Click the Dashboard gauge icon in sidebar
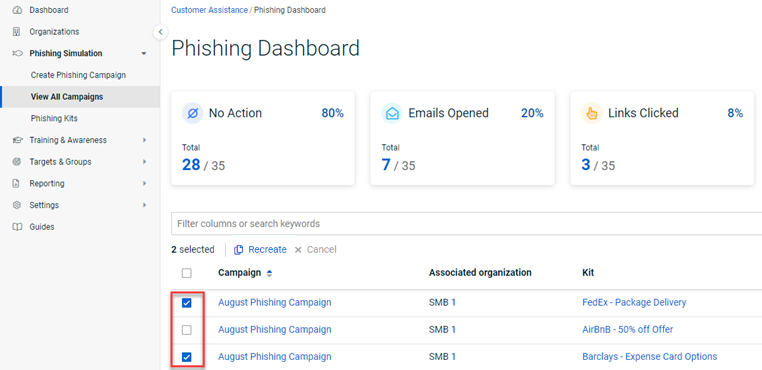 17,10
